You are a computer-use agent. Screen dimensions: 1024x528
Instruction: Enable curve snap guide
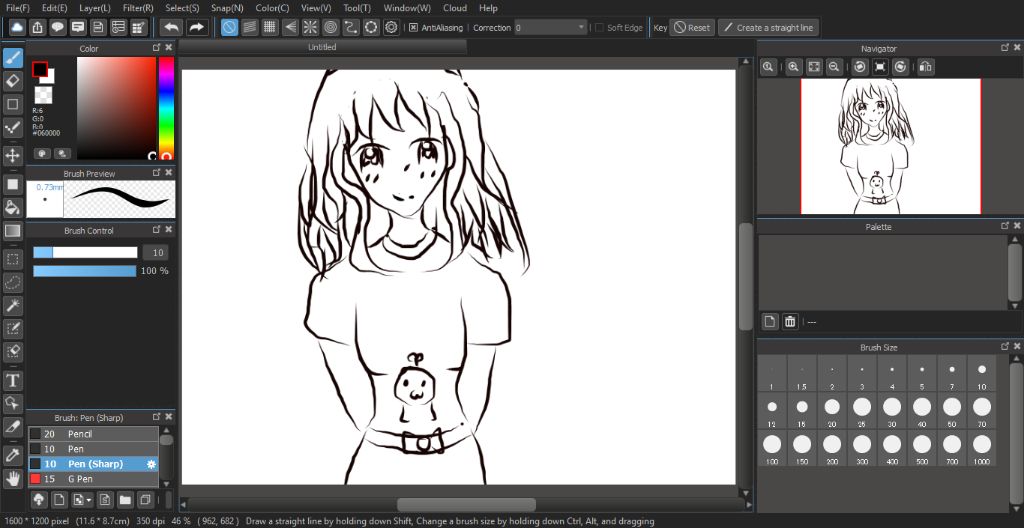tap(351, 27)
